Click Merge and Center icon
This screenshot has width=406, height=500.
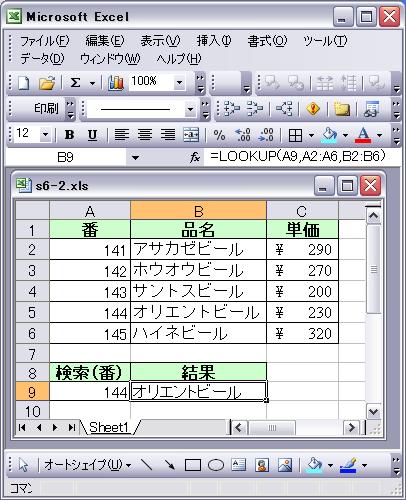[x=191, y=135]
